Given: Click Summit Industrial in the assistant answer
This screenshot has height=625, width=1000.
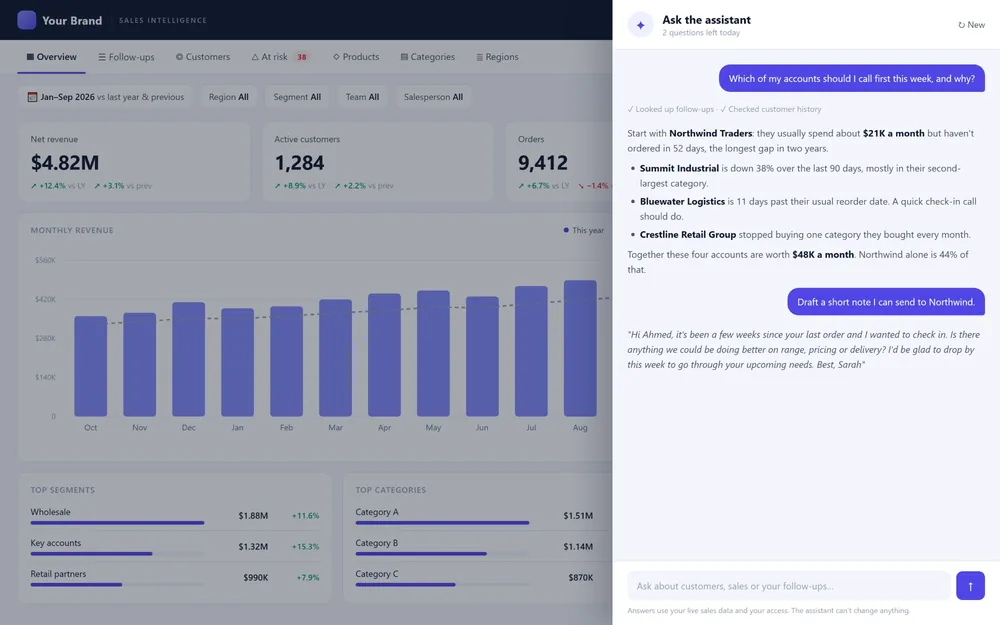Looking at the screenshot, I should tap(679, 168).
